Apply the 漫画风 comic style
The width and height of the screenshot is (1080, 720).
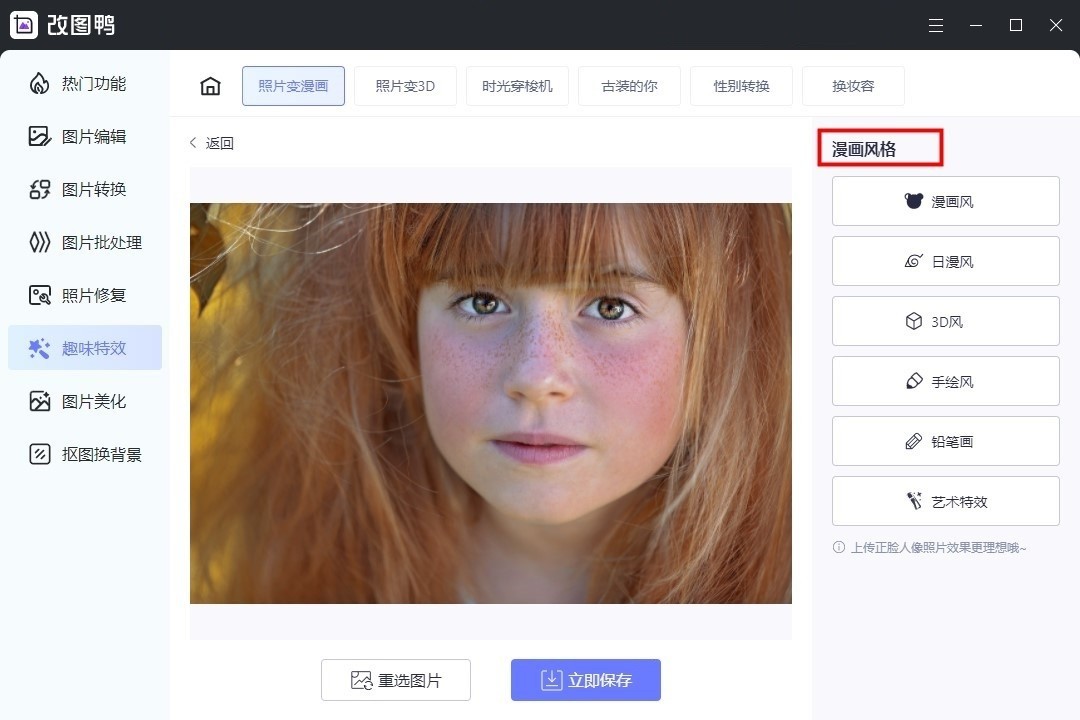(x=945, y=202)
